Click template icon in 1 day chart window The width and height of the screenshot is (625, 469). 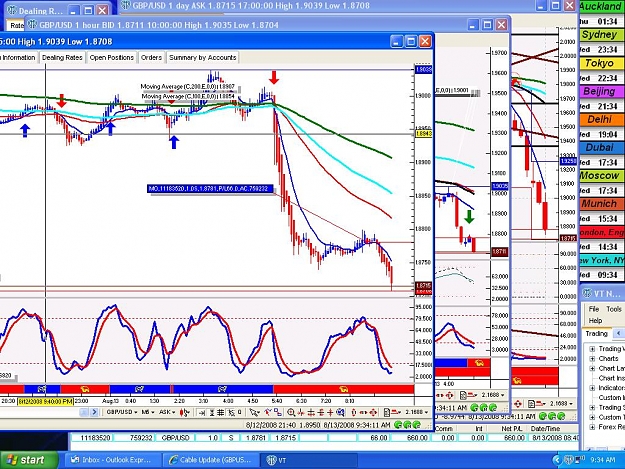pos(531,404)
